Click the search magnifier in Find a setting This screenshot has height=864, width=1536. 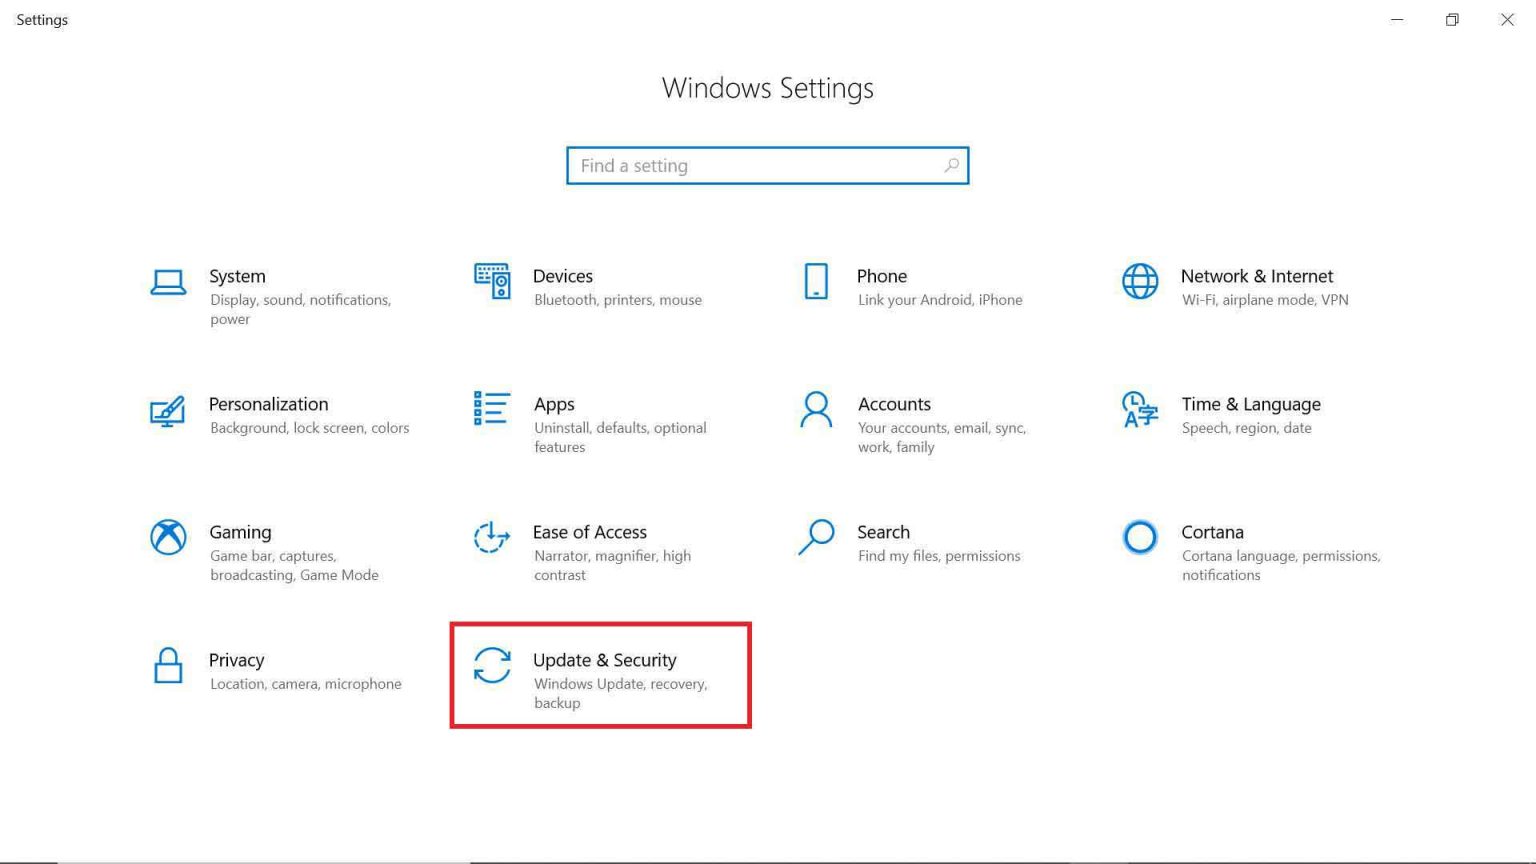pyautogui.click(x=951, y=165)
